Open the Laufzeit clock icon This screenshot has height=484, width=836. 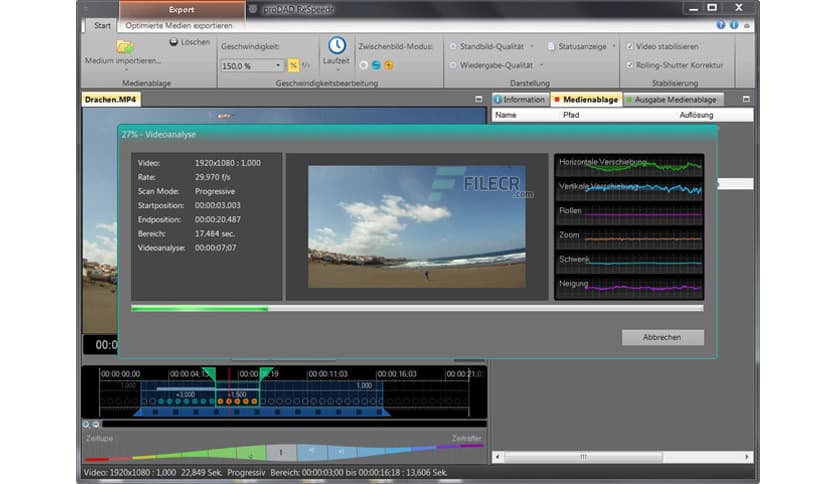(337, 46)
